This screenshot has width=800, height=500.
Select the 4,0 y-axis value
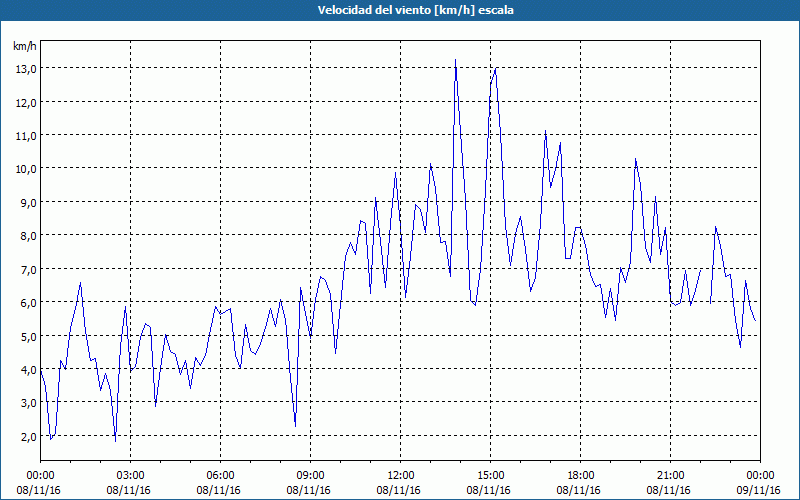pos(28,369)
